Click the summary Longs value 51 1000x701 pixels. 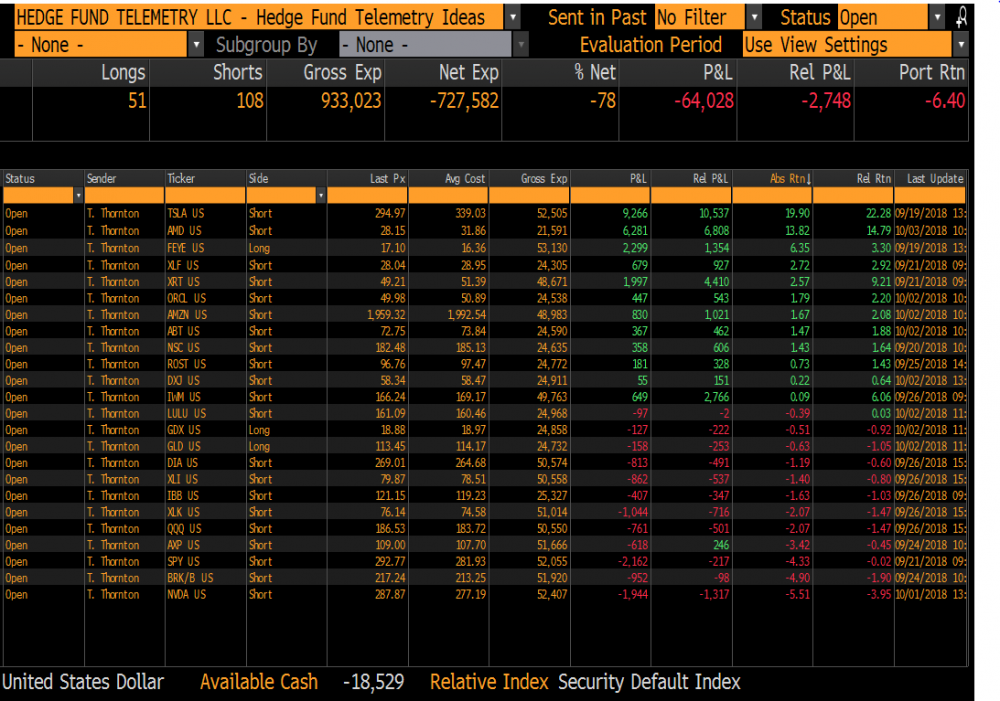coord(137,101)
